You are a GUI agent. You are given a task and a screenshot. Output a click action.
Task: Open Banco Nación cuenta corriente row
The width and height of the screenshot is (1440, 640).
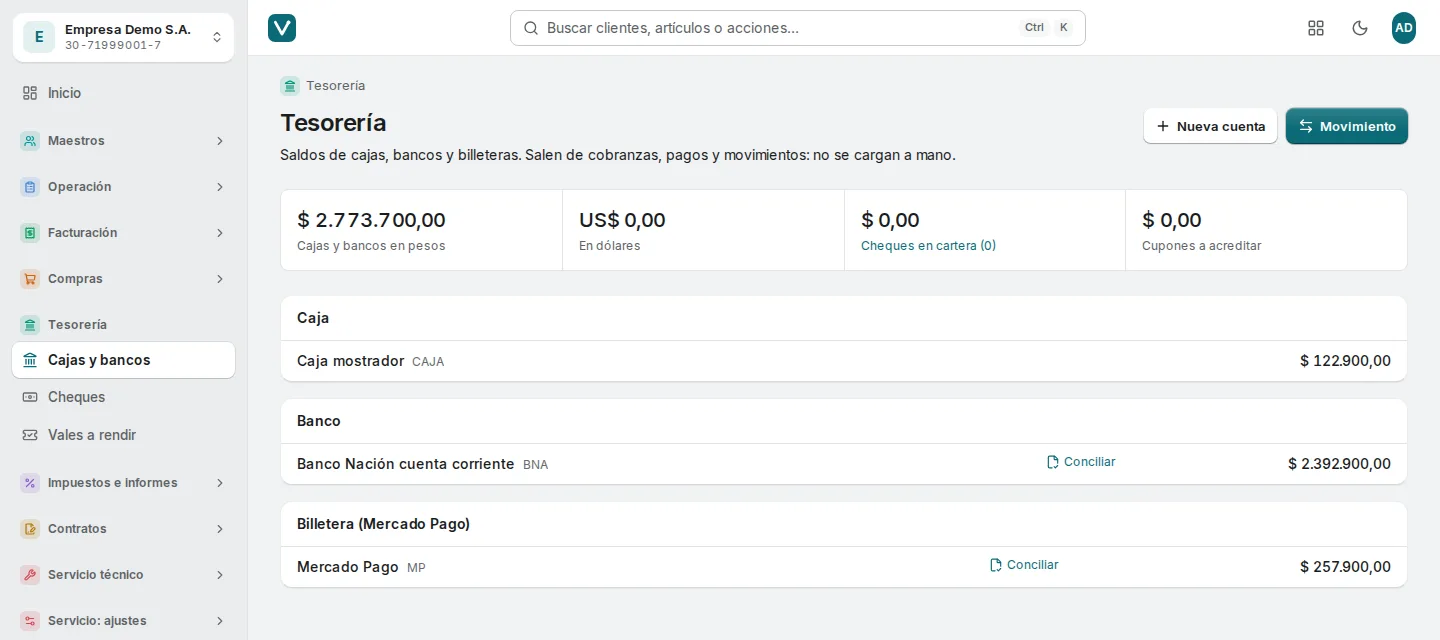click(x=844, y=464)
